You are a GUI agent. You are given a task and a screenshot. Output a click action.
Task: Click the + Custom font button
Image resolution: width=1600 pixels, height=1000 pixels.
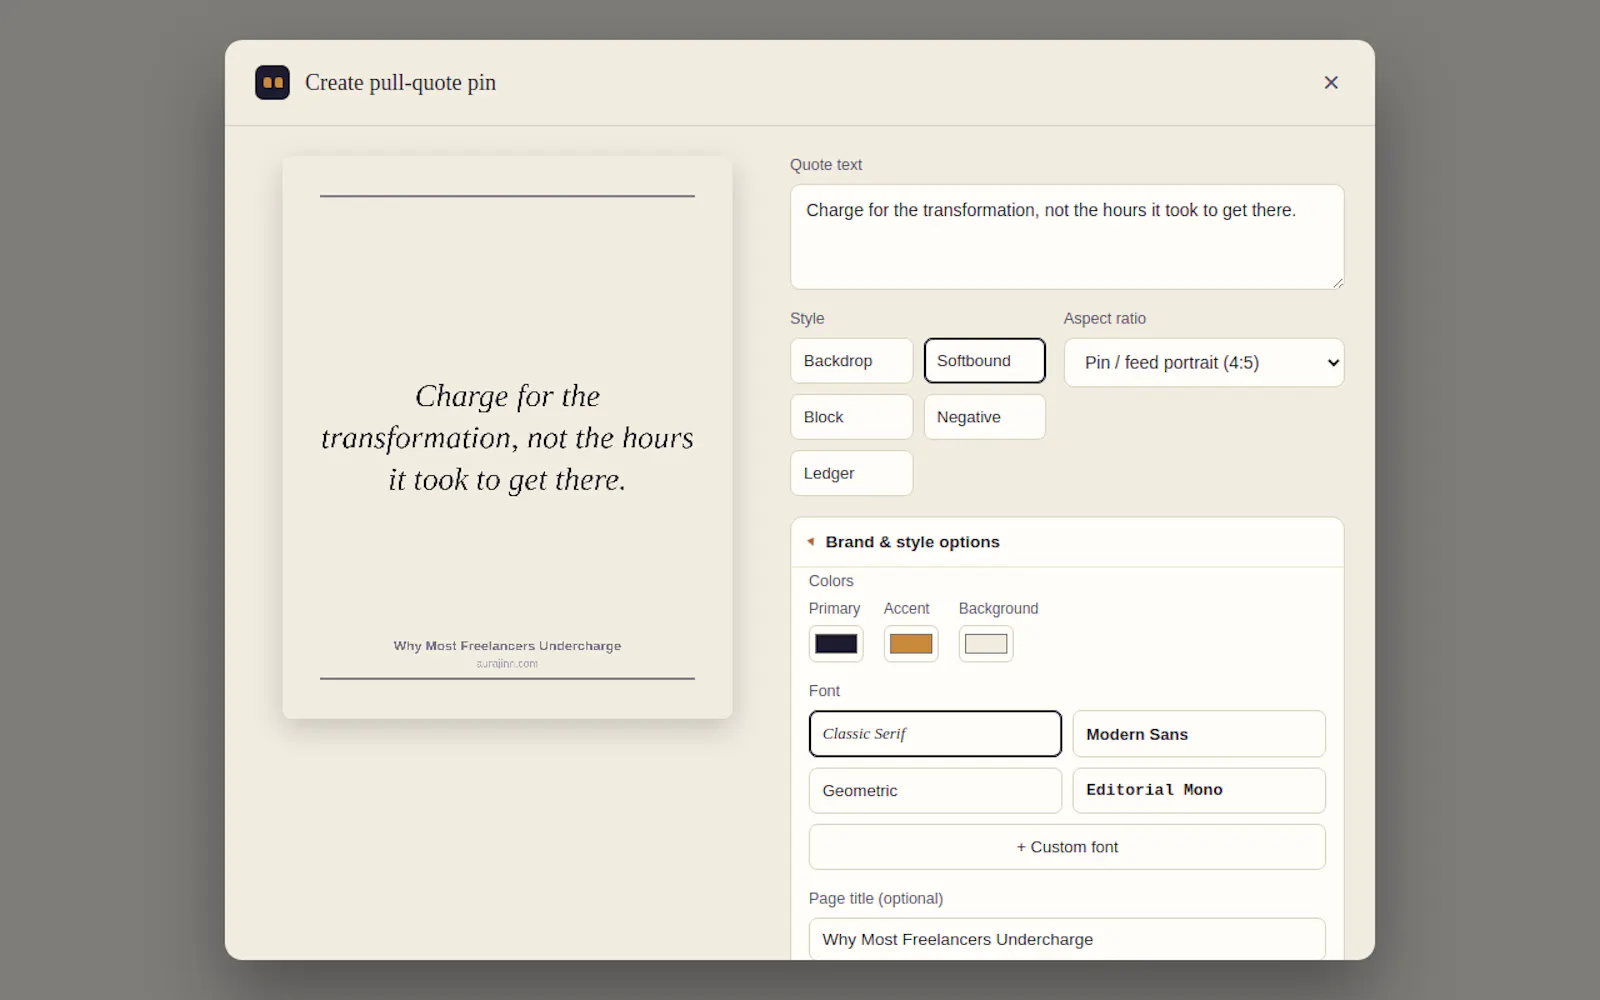coord(1067,847)
